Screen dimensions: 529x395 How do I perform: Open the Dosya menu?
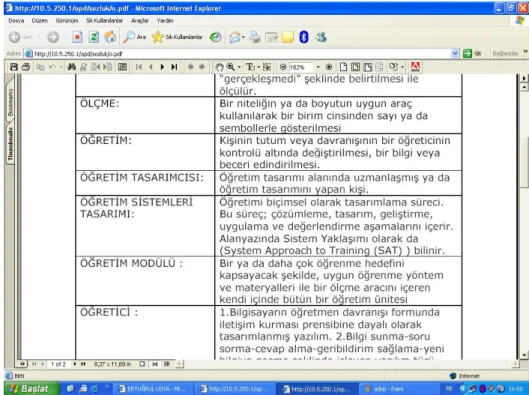coord(16,21)
